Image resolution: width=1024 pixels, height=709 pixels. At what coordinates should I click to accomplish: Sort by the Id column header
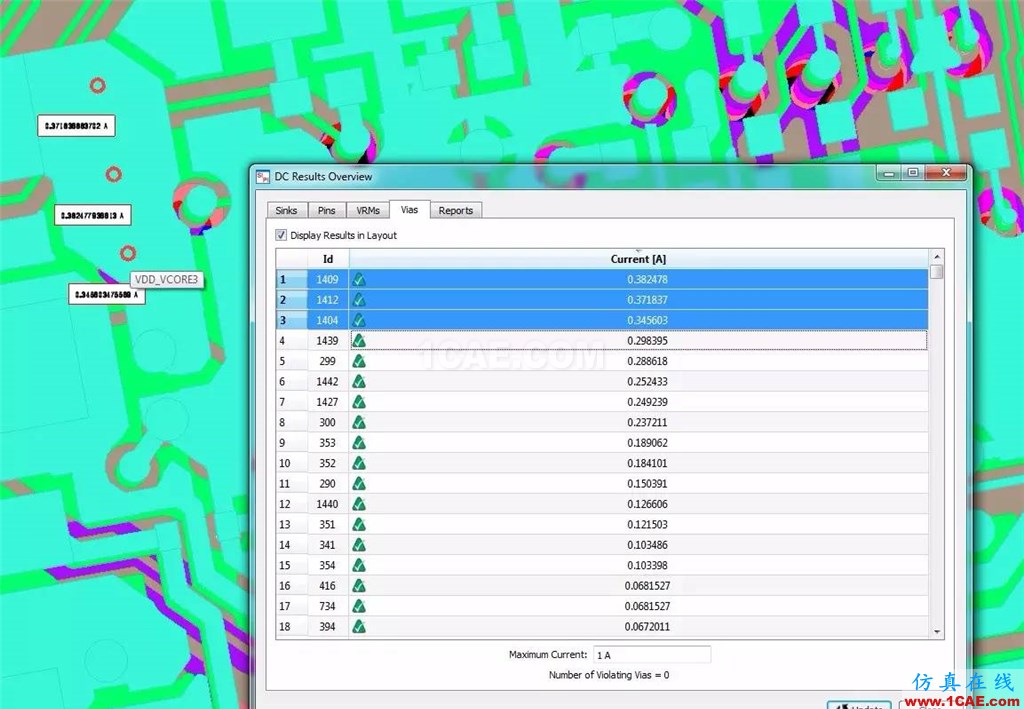tap(328, 259)
